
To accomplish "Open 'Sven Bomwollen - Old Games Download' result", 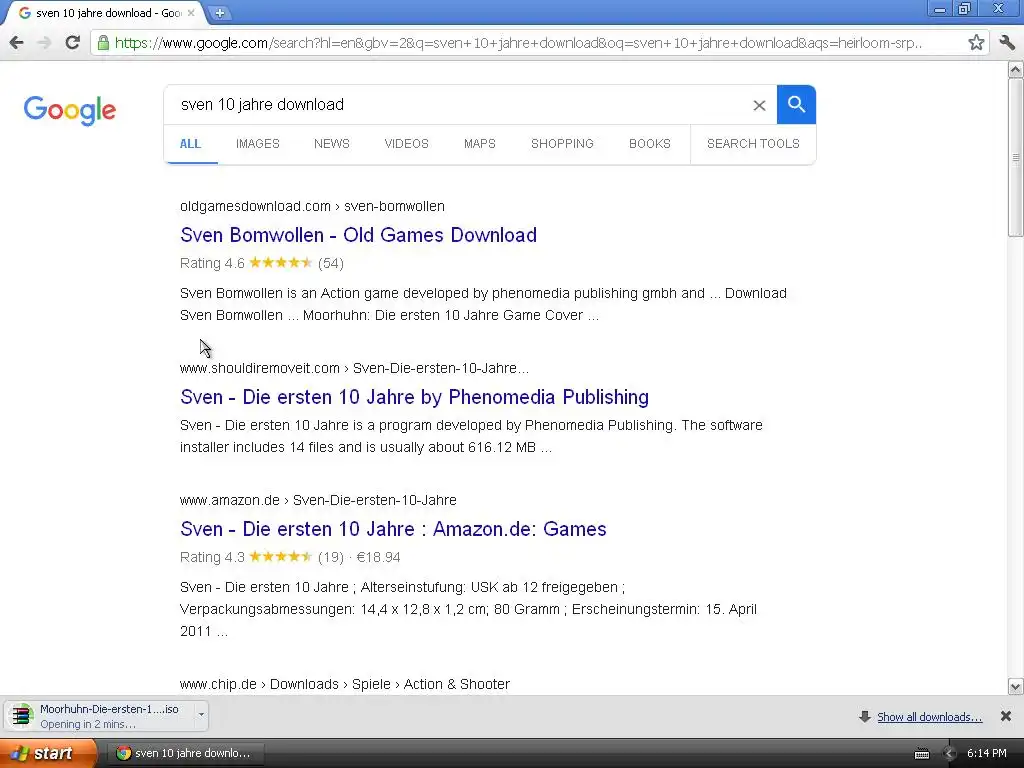I will point(358,235).
